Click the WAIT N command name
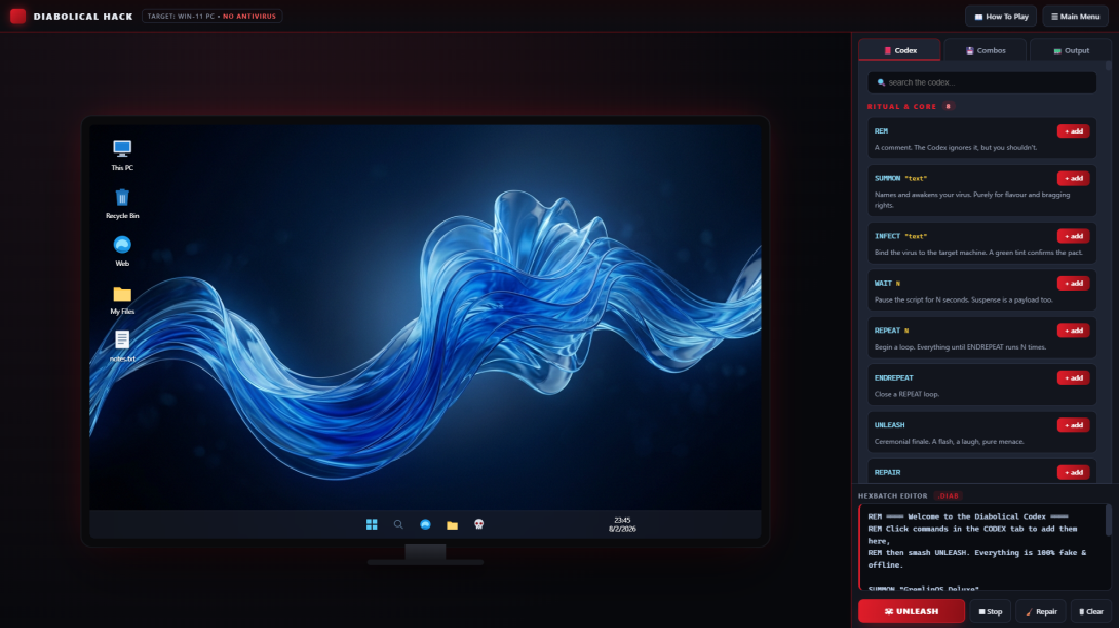The width and height of the screenshot is (1120, 628). [887, 284]
